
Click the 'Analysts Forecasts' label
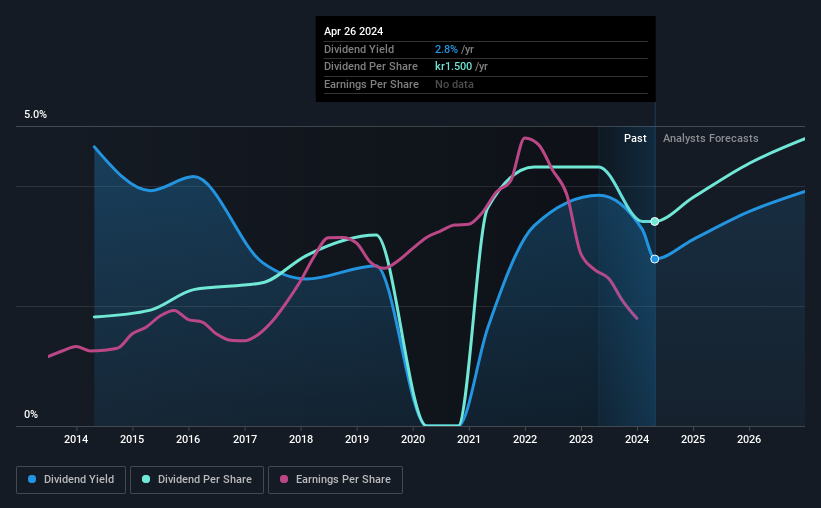tap(711, 138)
